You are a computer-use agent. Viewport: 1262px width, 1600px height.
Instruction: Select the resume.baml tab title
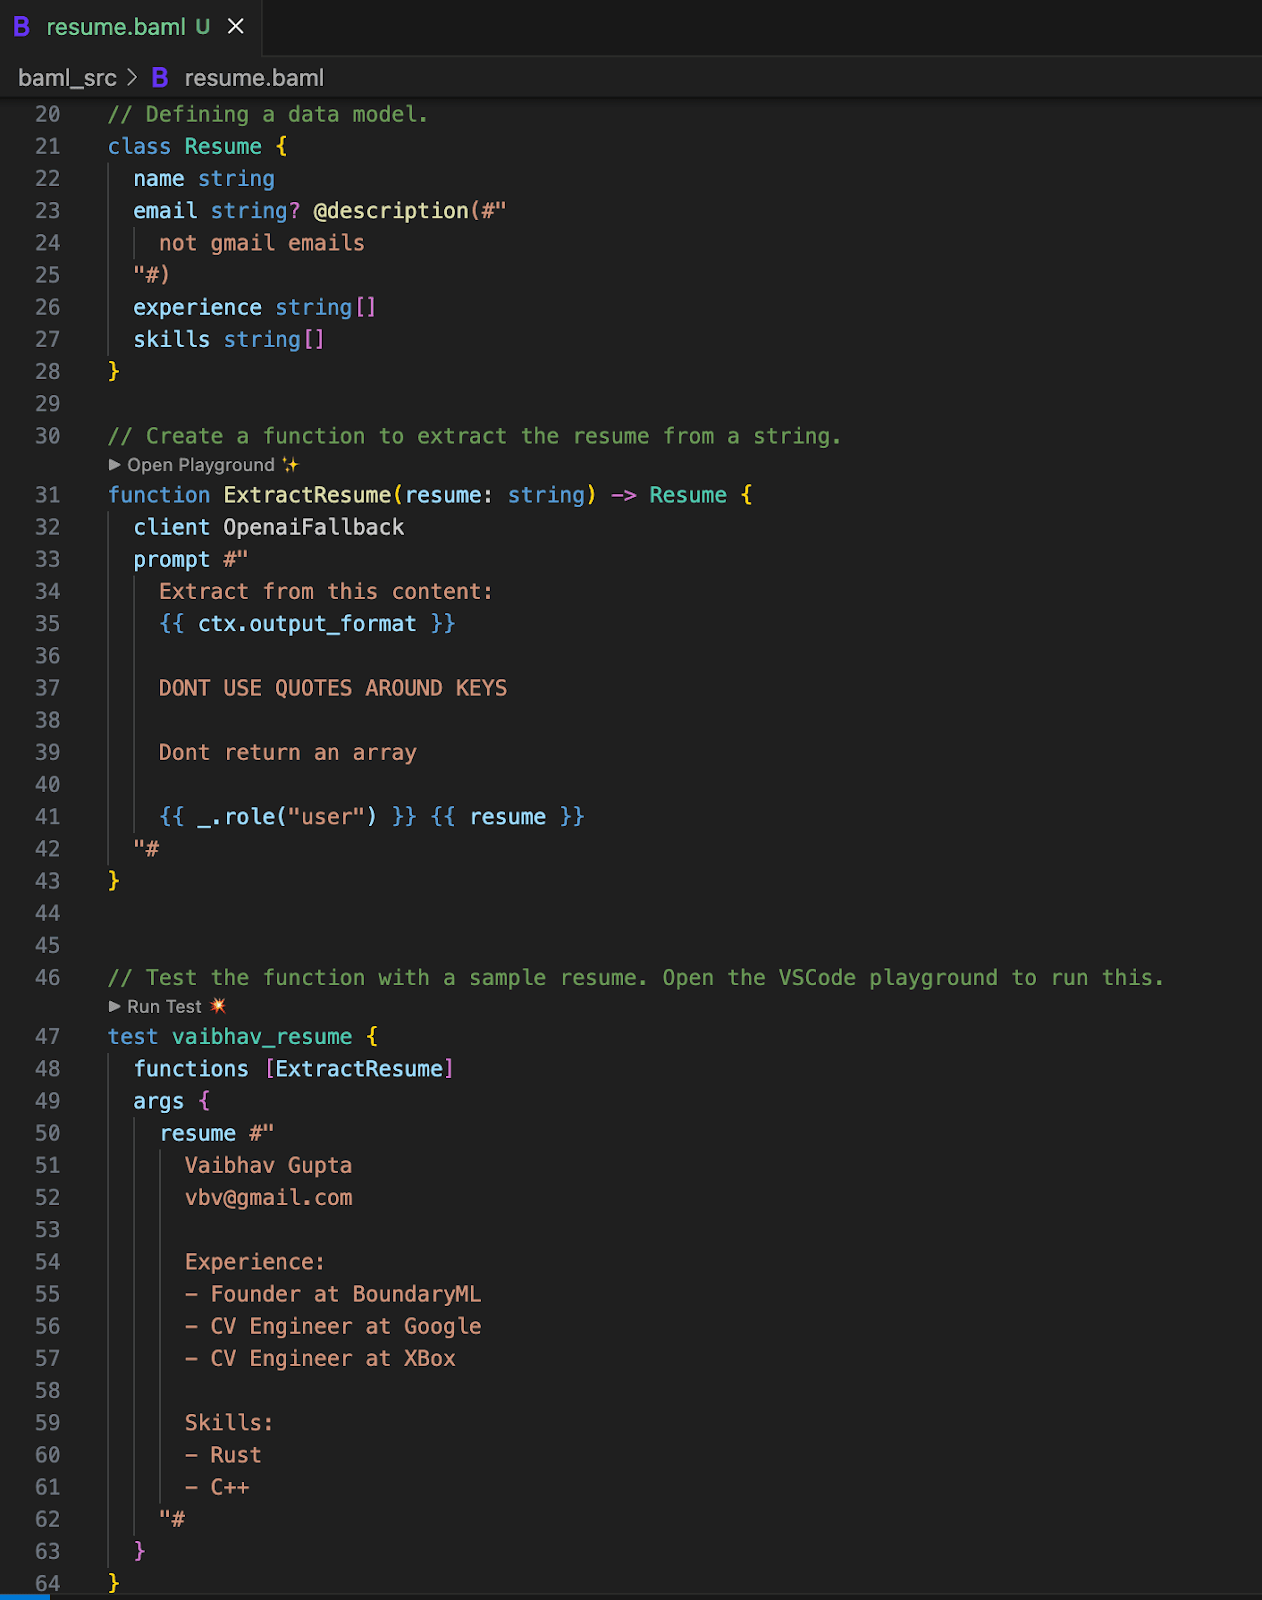pos(116,27)
